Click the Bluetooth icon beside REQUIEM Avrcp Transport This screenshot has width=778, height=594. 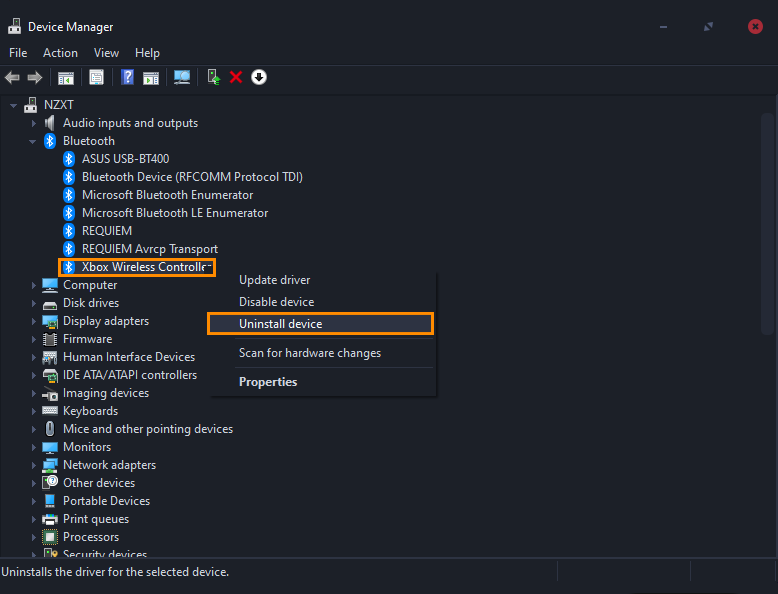69,249
